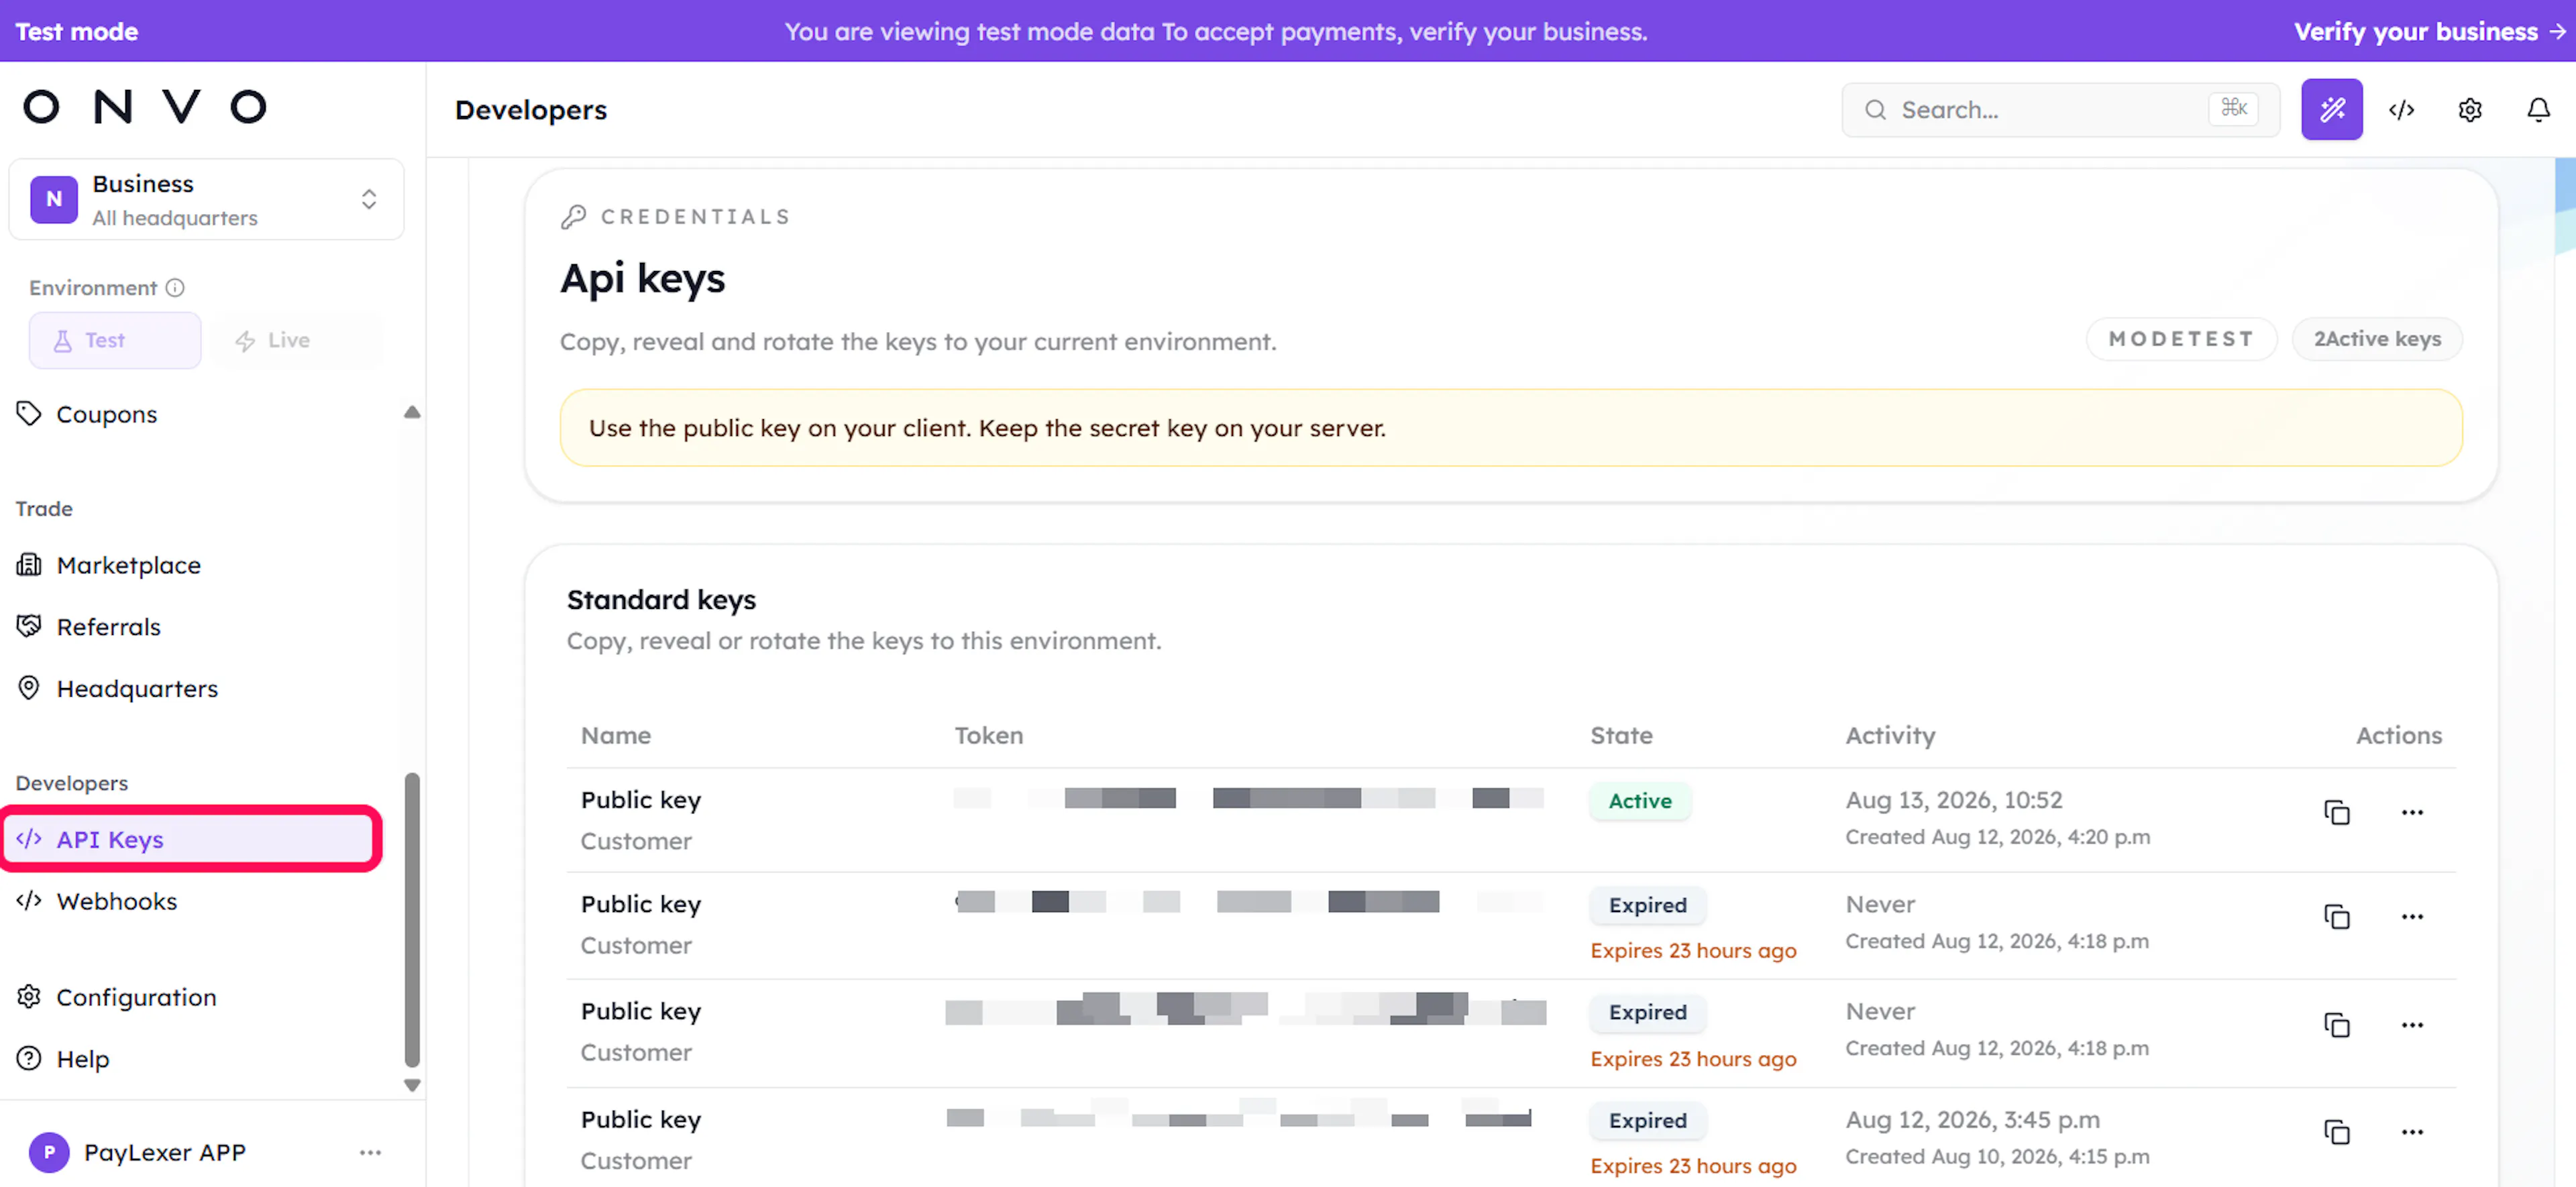
Task: Click the Developers page title
Action: click(x=531, y=110)
